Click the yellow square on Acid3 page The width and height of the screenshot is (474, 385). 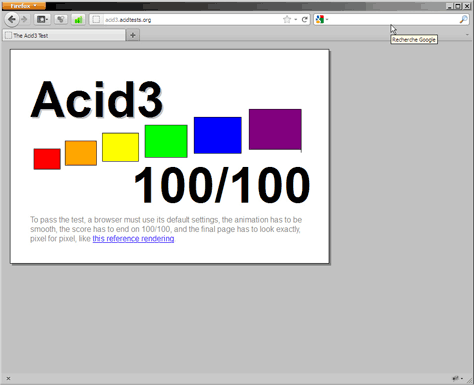pyautogui.click(x=120, y=147)
